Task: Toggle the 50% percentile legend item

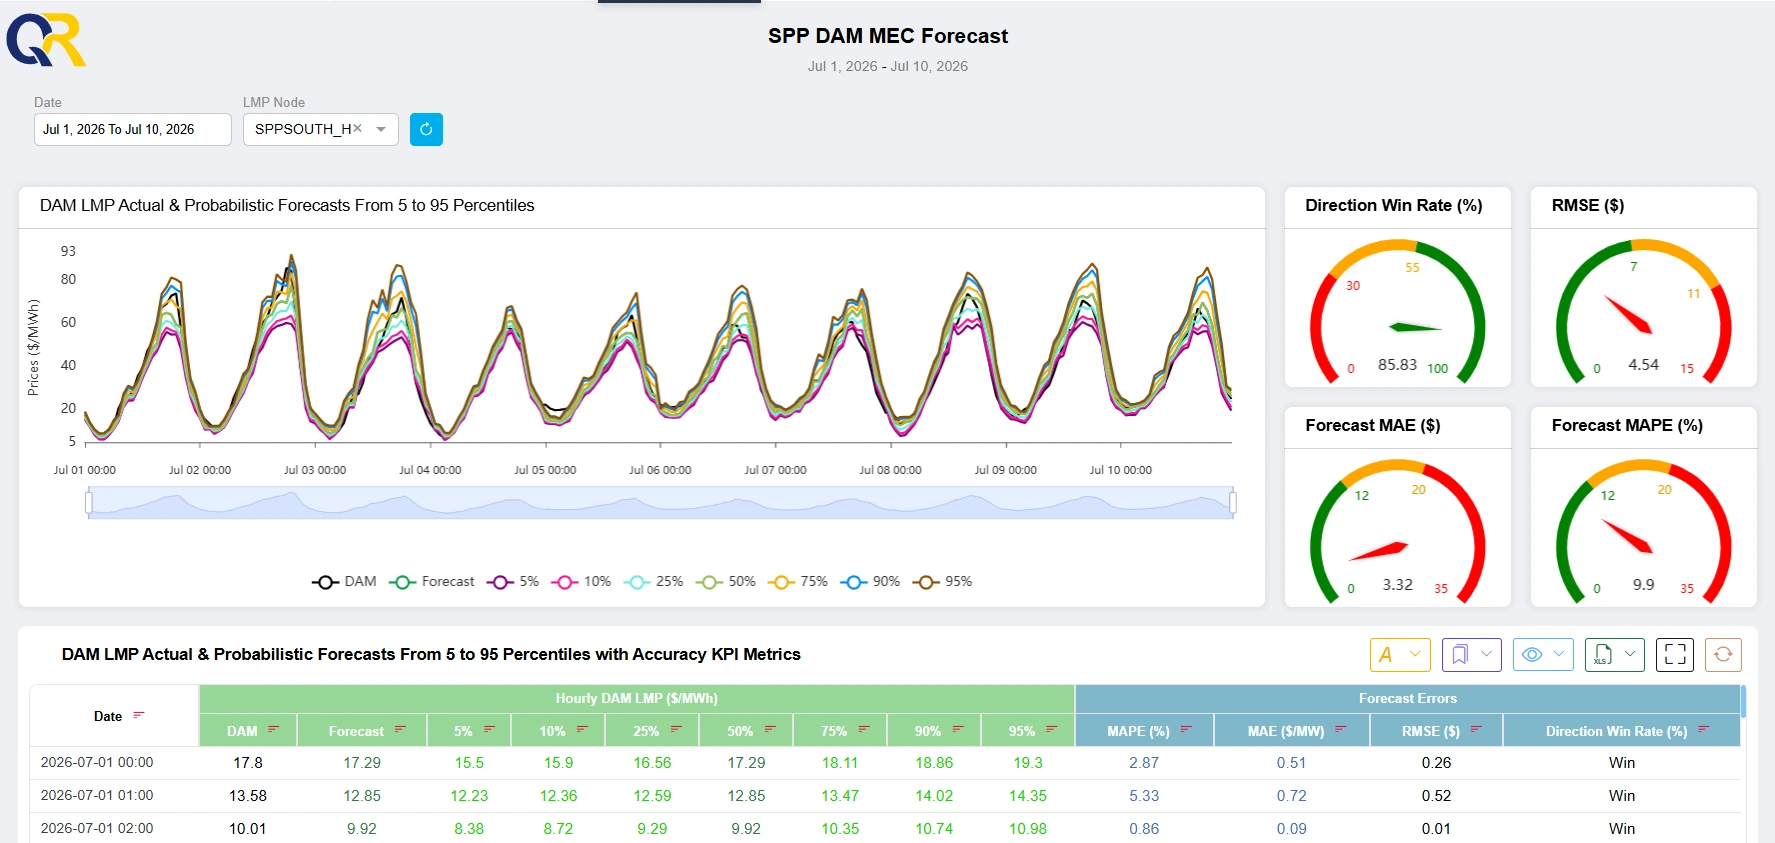Action: click(726, 581)
